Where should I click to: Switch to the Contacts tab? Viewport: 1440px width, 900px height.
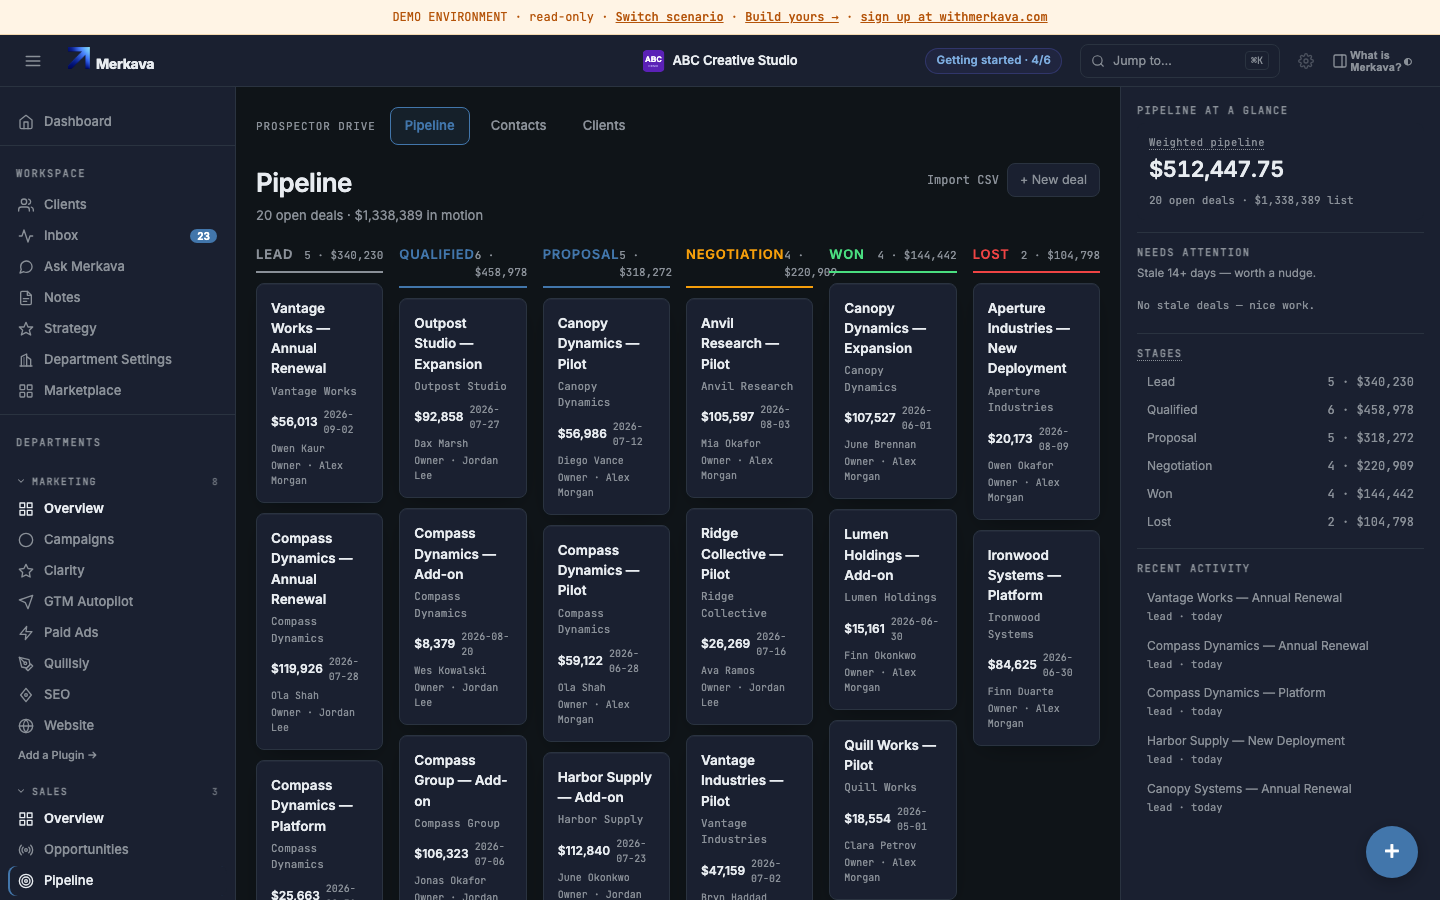click(x=518, y=126)
